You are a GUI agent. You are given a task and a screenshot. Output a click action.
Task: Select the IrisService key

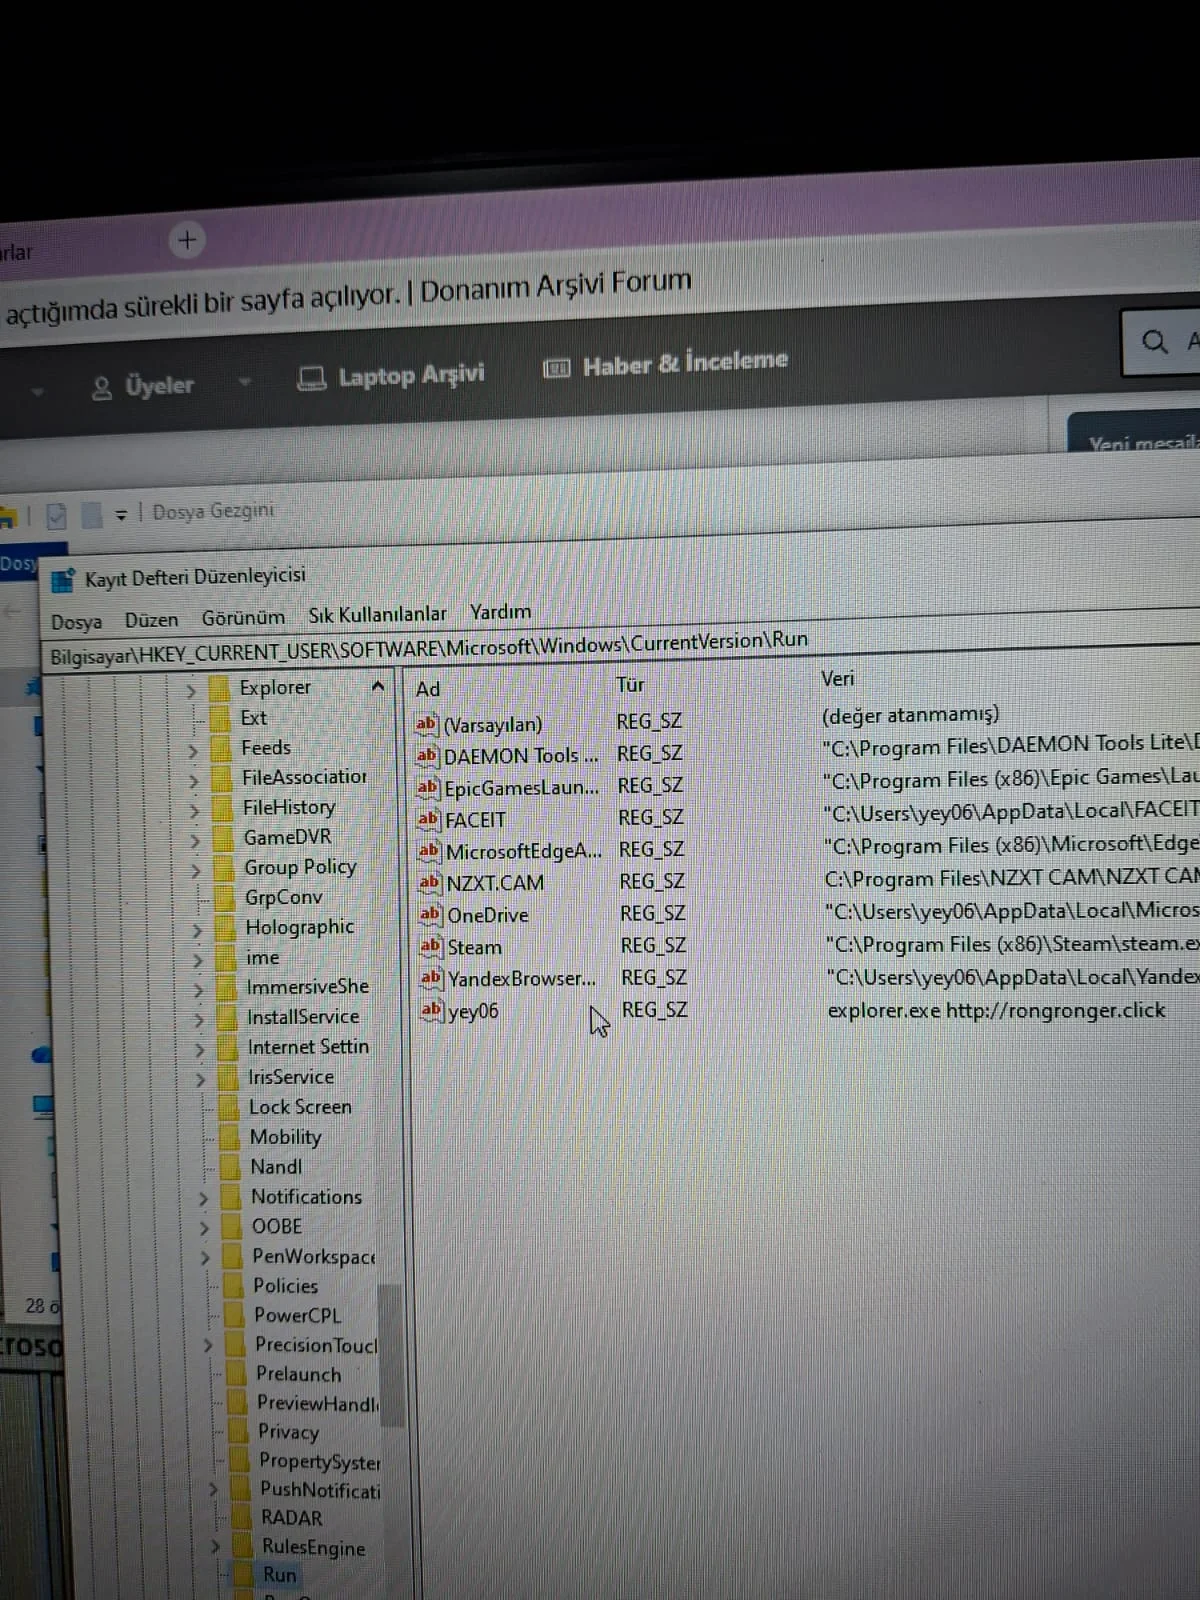tap(291, 1077)
